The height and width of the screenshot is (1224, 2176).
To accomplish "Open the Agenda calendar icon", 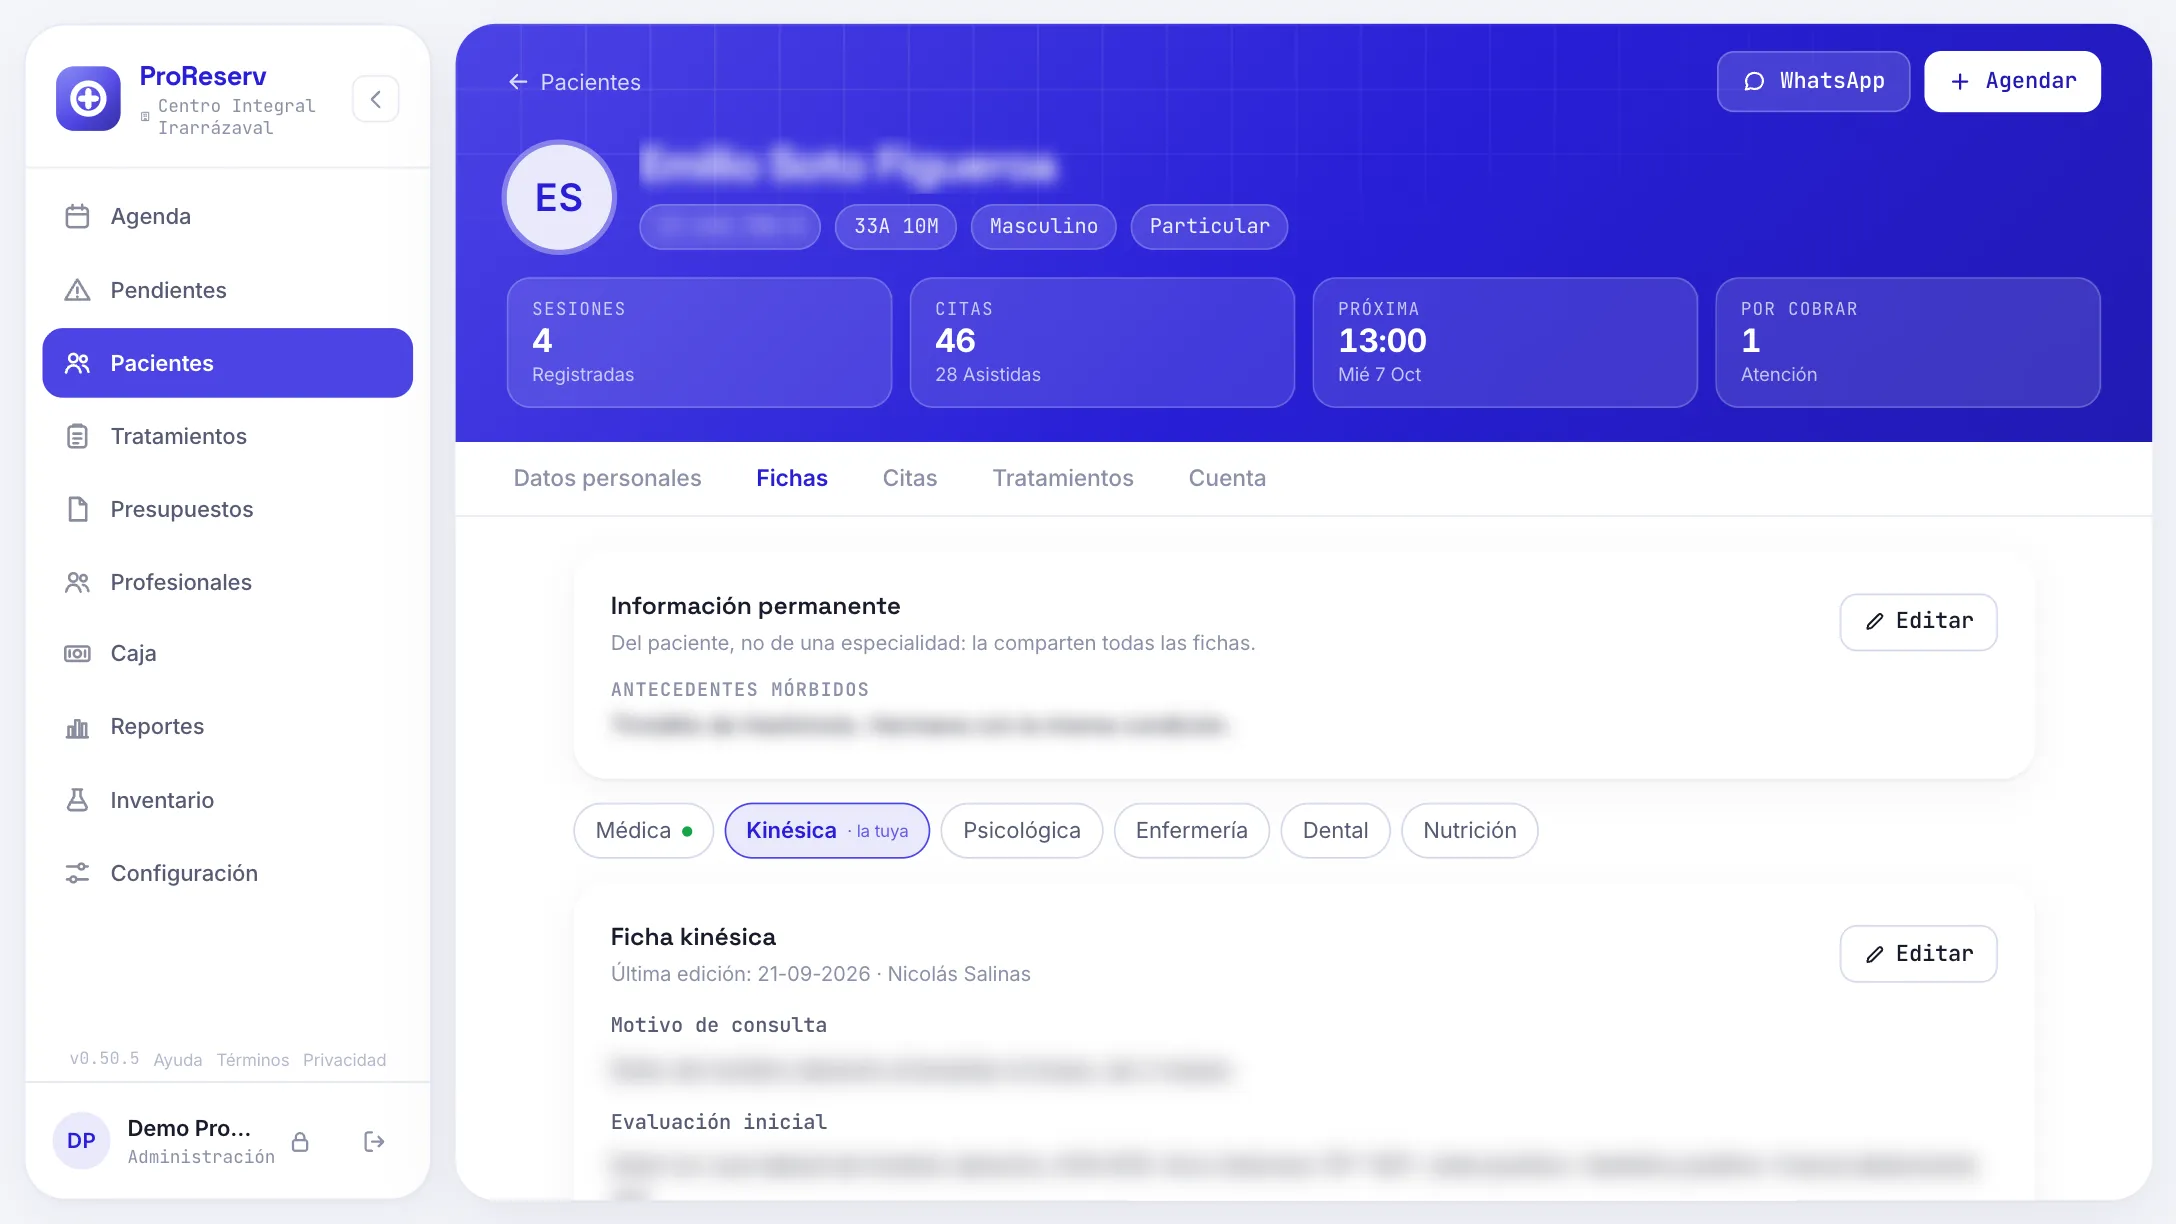I will [x=77, y=216].
